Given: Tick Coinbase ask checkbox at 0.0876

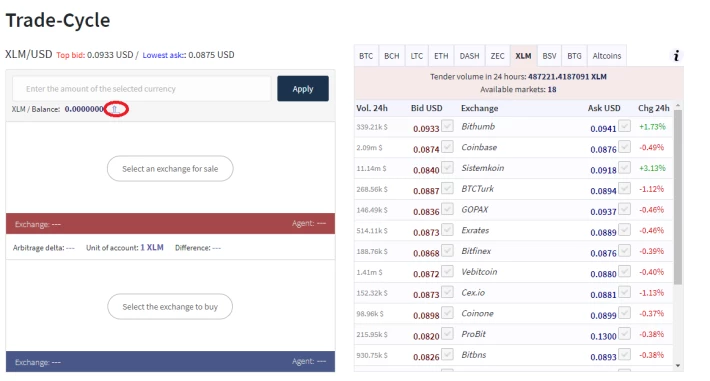Looking at the screenshot, I should (x=624, y=146).
